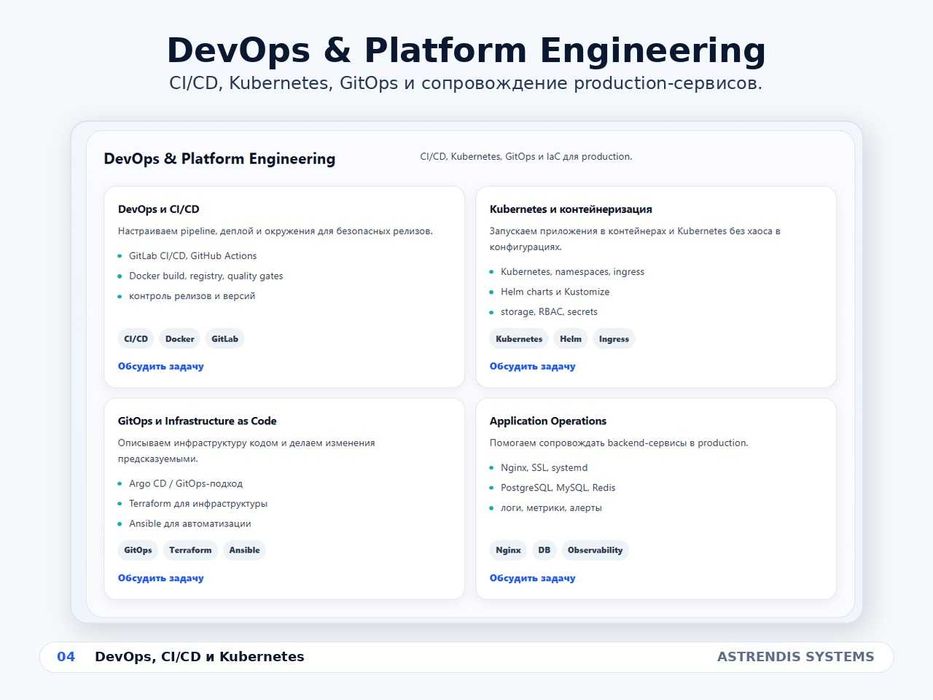Screen dimensions: 933x700
Task: Click the 'Application Operations' card heading
Action: pos(548,421)
